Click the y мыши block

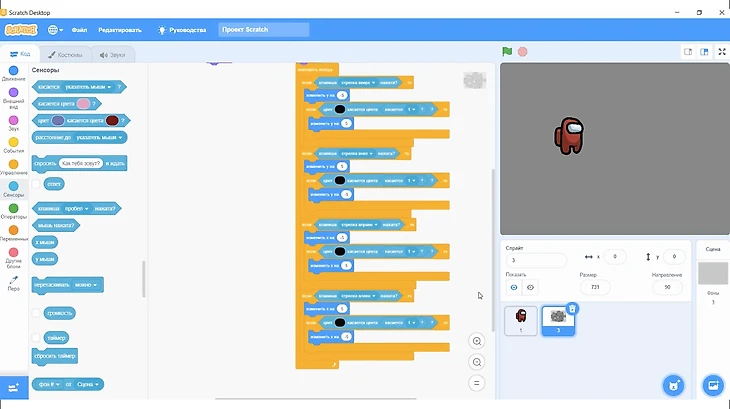click(x=45, y=259)
